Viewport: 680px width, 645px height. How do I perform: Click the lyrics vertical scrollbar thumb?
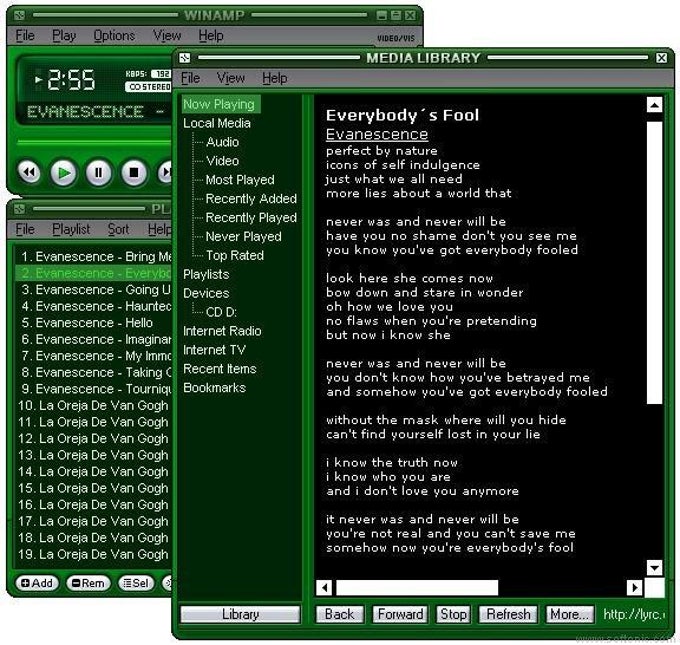[654, 263]
